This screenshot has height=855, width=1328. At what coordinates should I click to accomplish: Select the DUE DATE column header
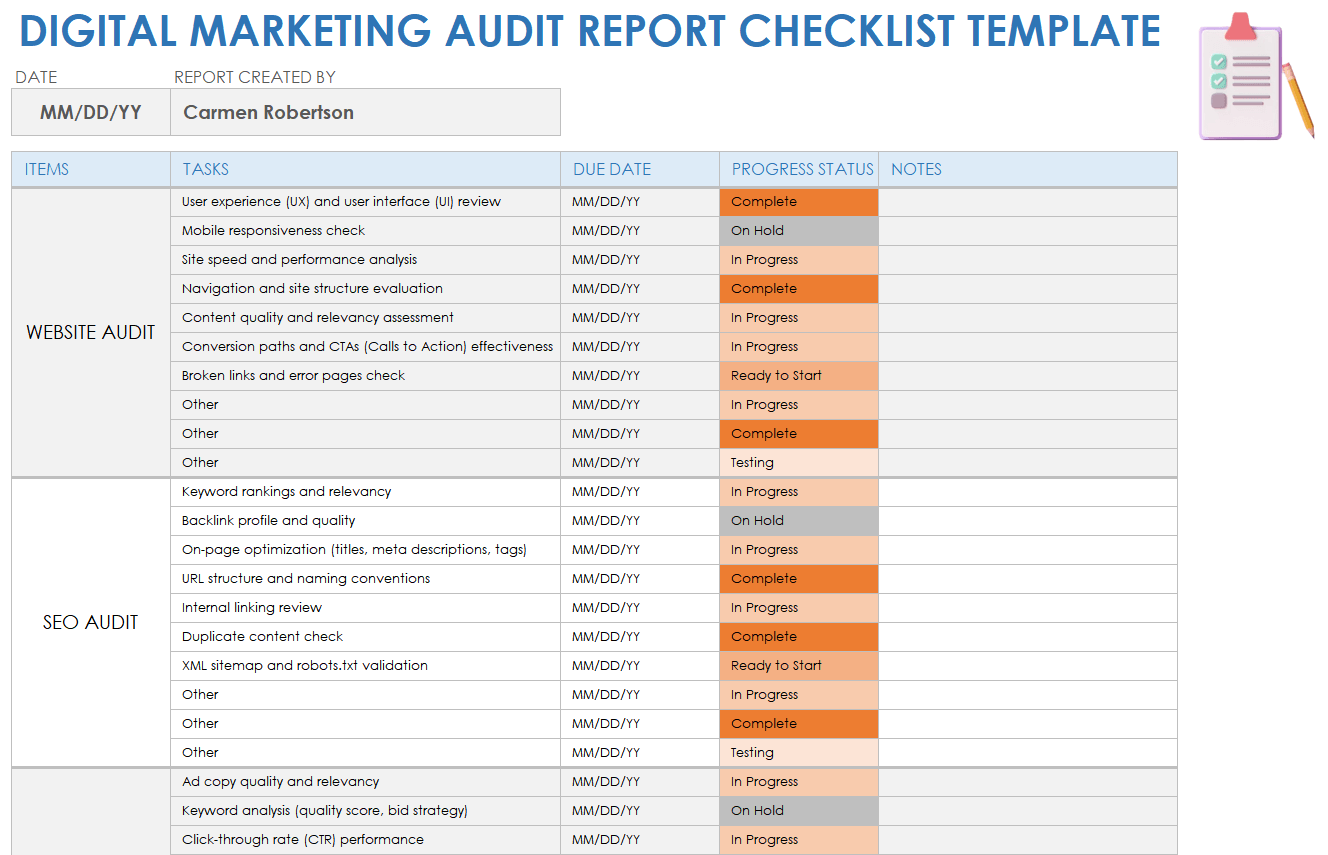pyautogui.click(x=639, y=169)
